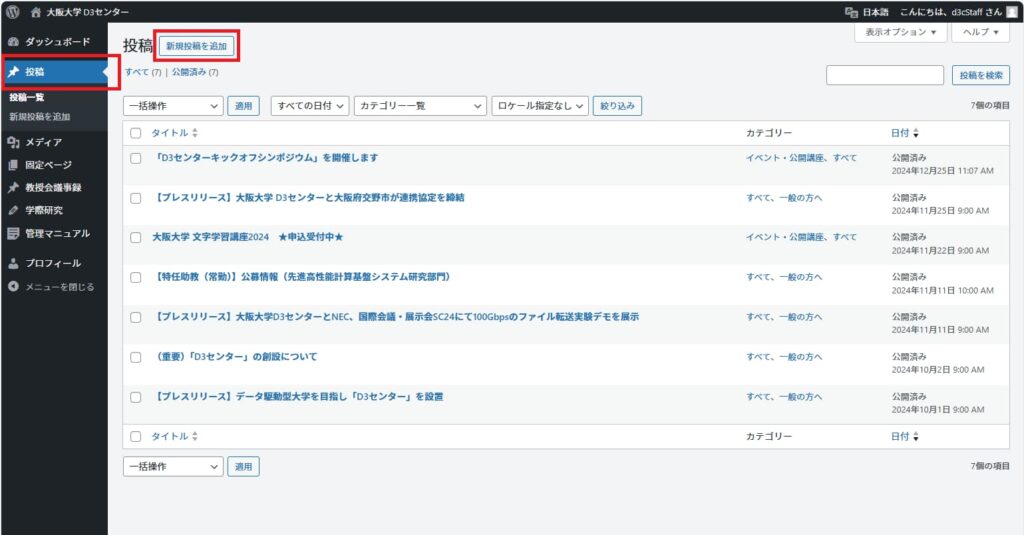Open the 教授会議事録 menu
Image resolution: width=1024 pixels, height=535 pixels.
pyautogui.click(x=54, y=188)
